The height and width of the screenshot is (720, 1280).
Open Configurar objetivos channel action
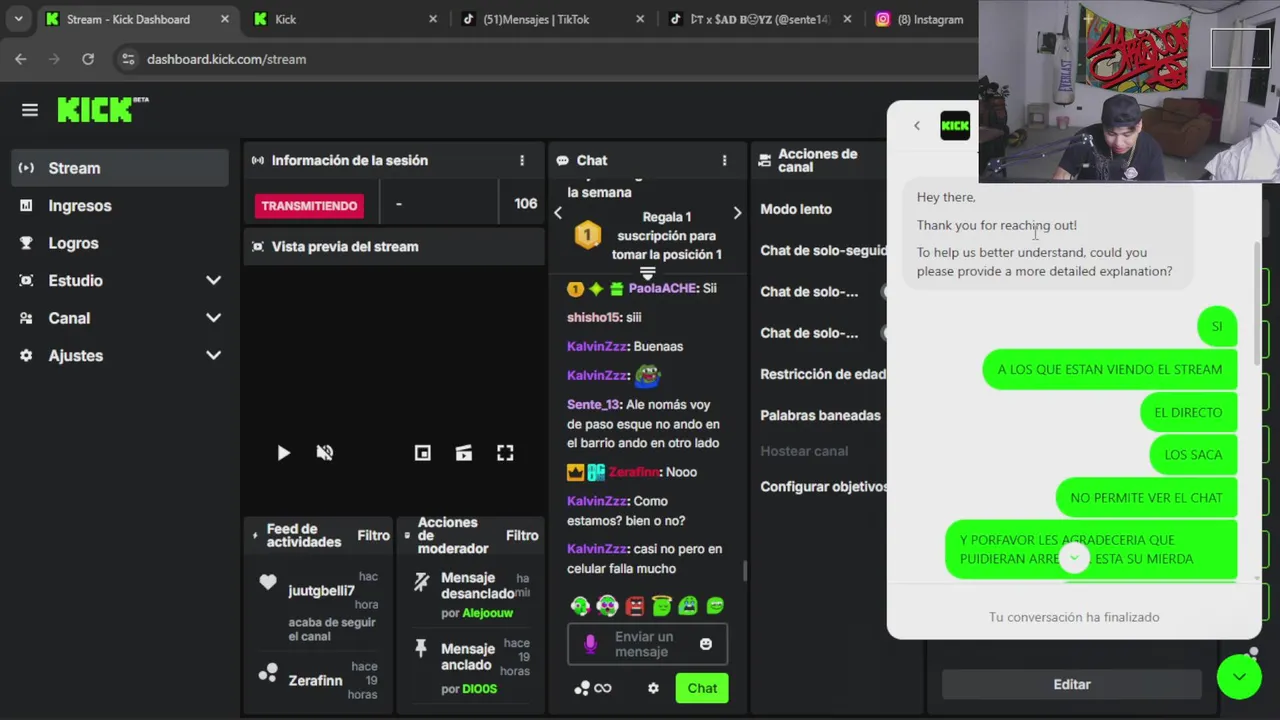pos(824,486)
